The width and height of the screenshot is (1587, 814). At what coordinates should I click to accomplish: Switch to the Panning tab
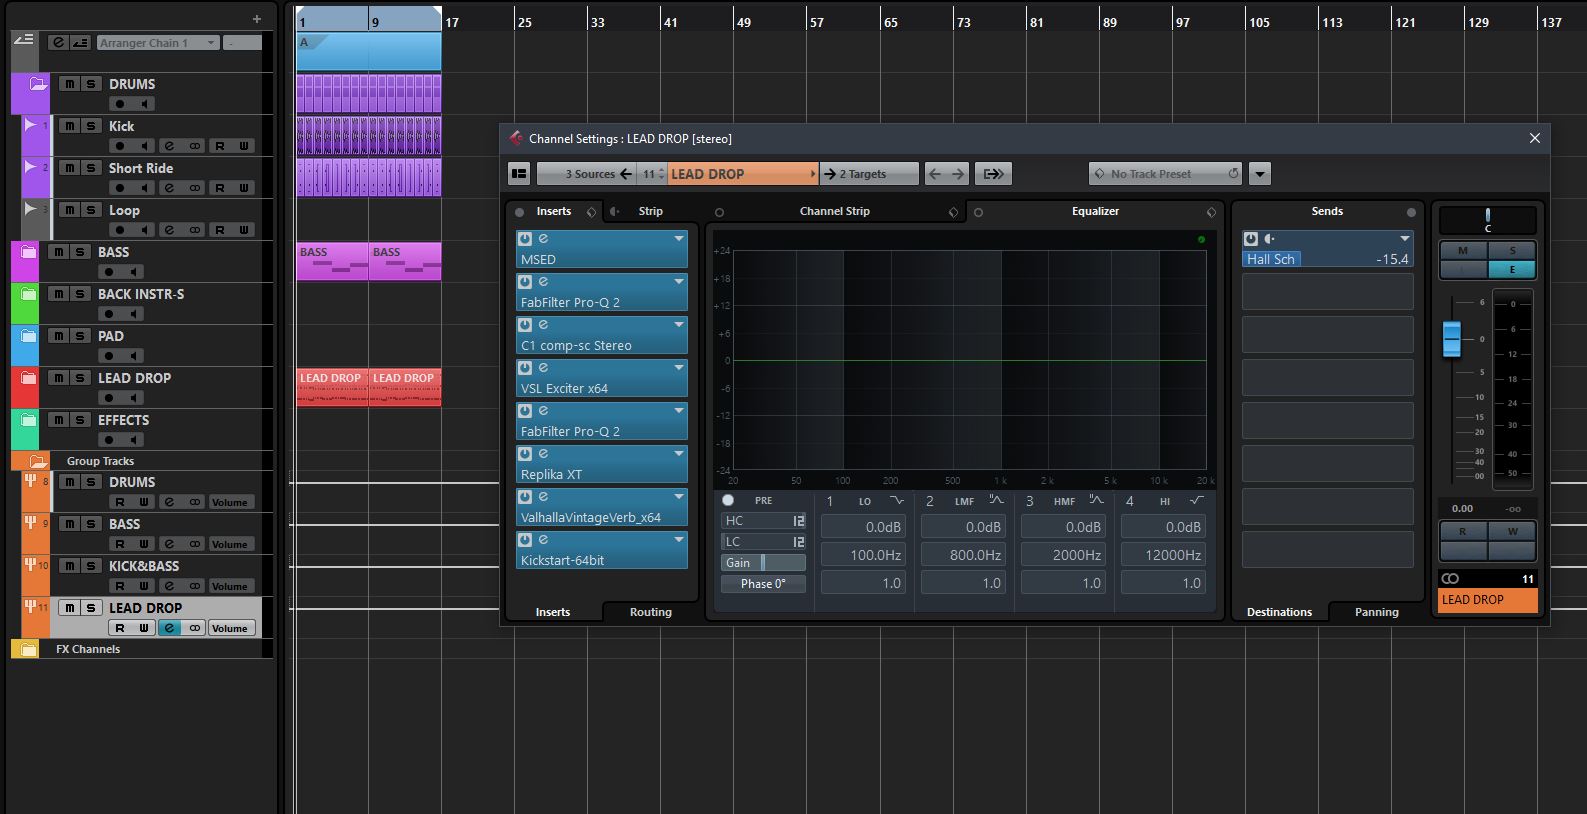coord(1376,612)
